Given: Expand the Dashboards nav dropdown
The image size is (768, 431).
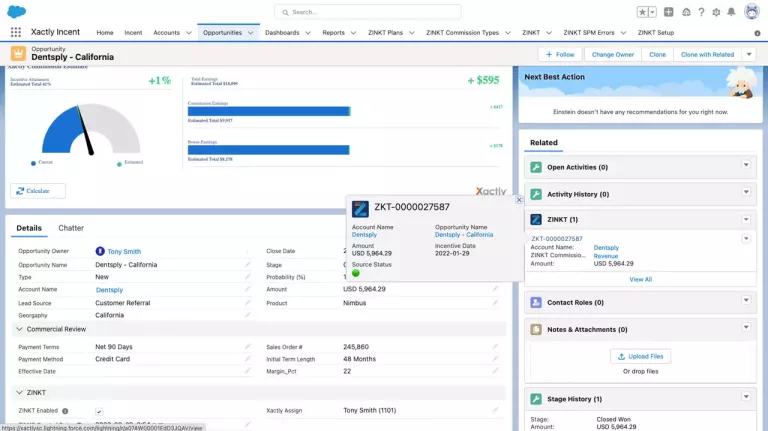Looking at the screenshot, I should pyautogui.click(x=308, y=33).
